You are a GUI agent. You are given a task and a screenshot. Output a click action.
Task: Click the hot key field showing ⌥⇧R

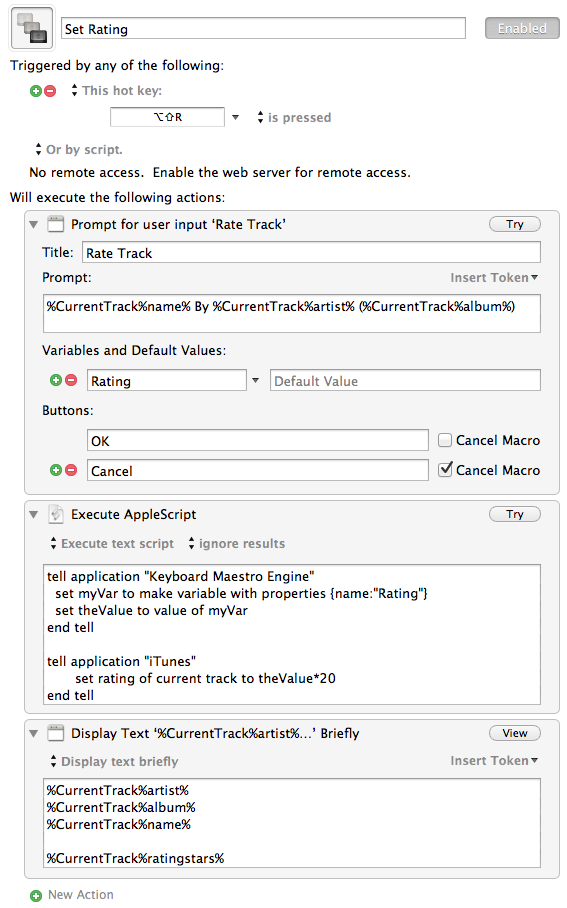[x=167, y=117]
